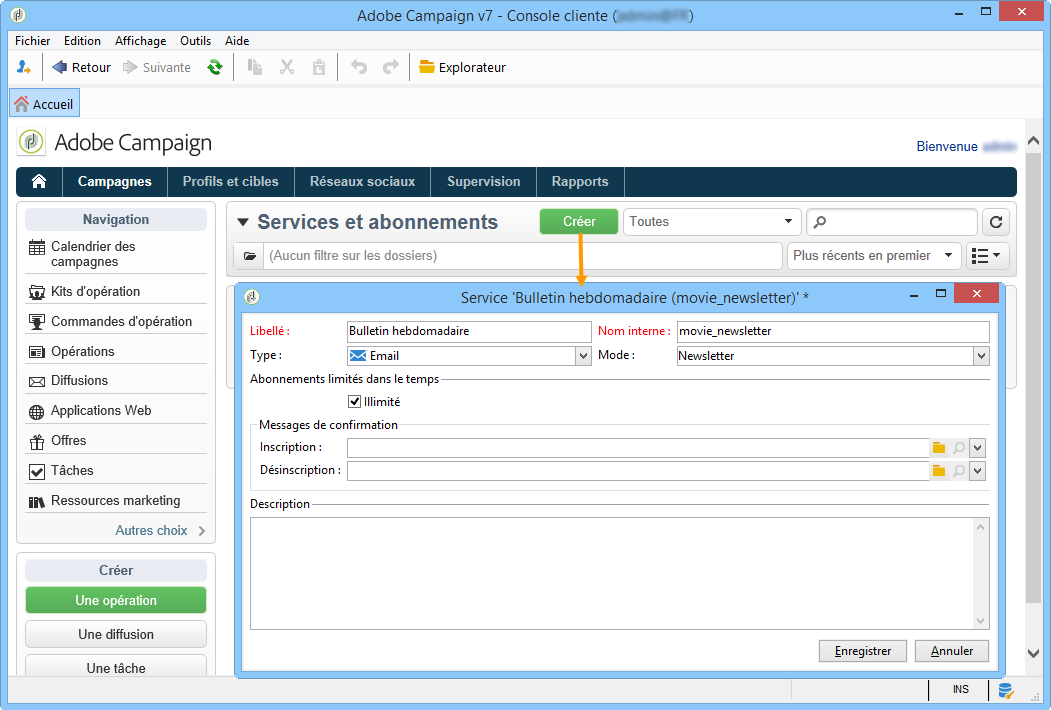Click the Enregistrer button

coord(863,651)
